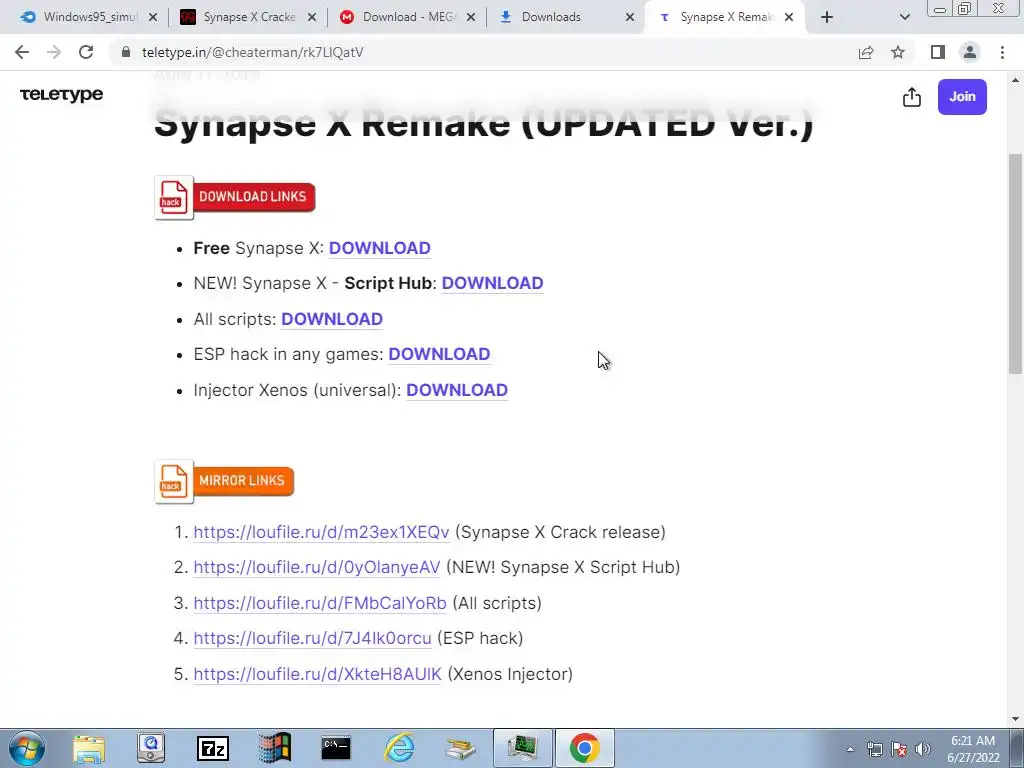Click the network tray icon
This screenshot has height=768, width=1024.
[x=874, y=749]
